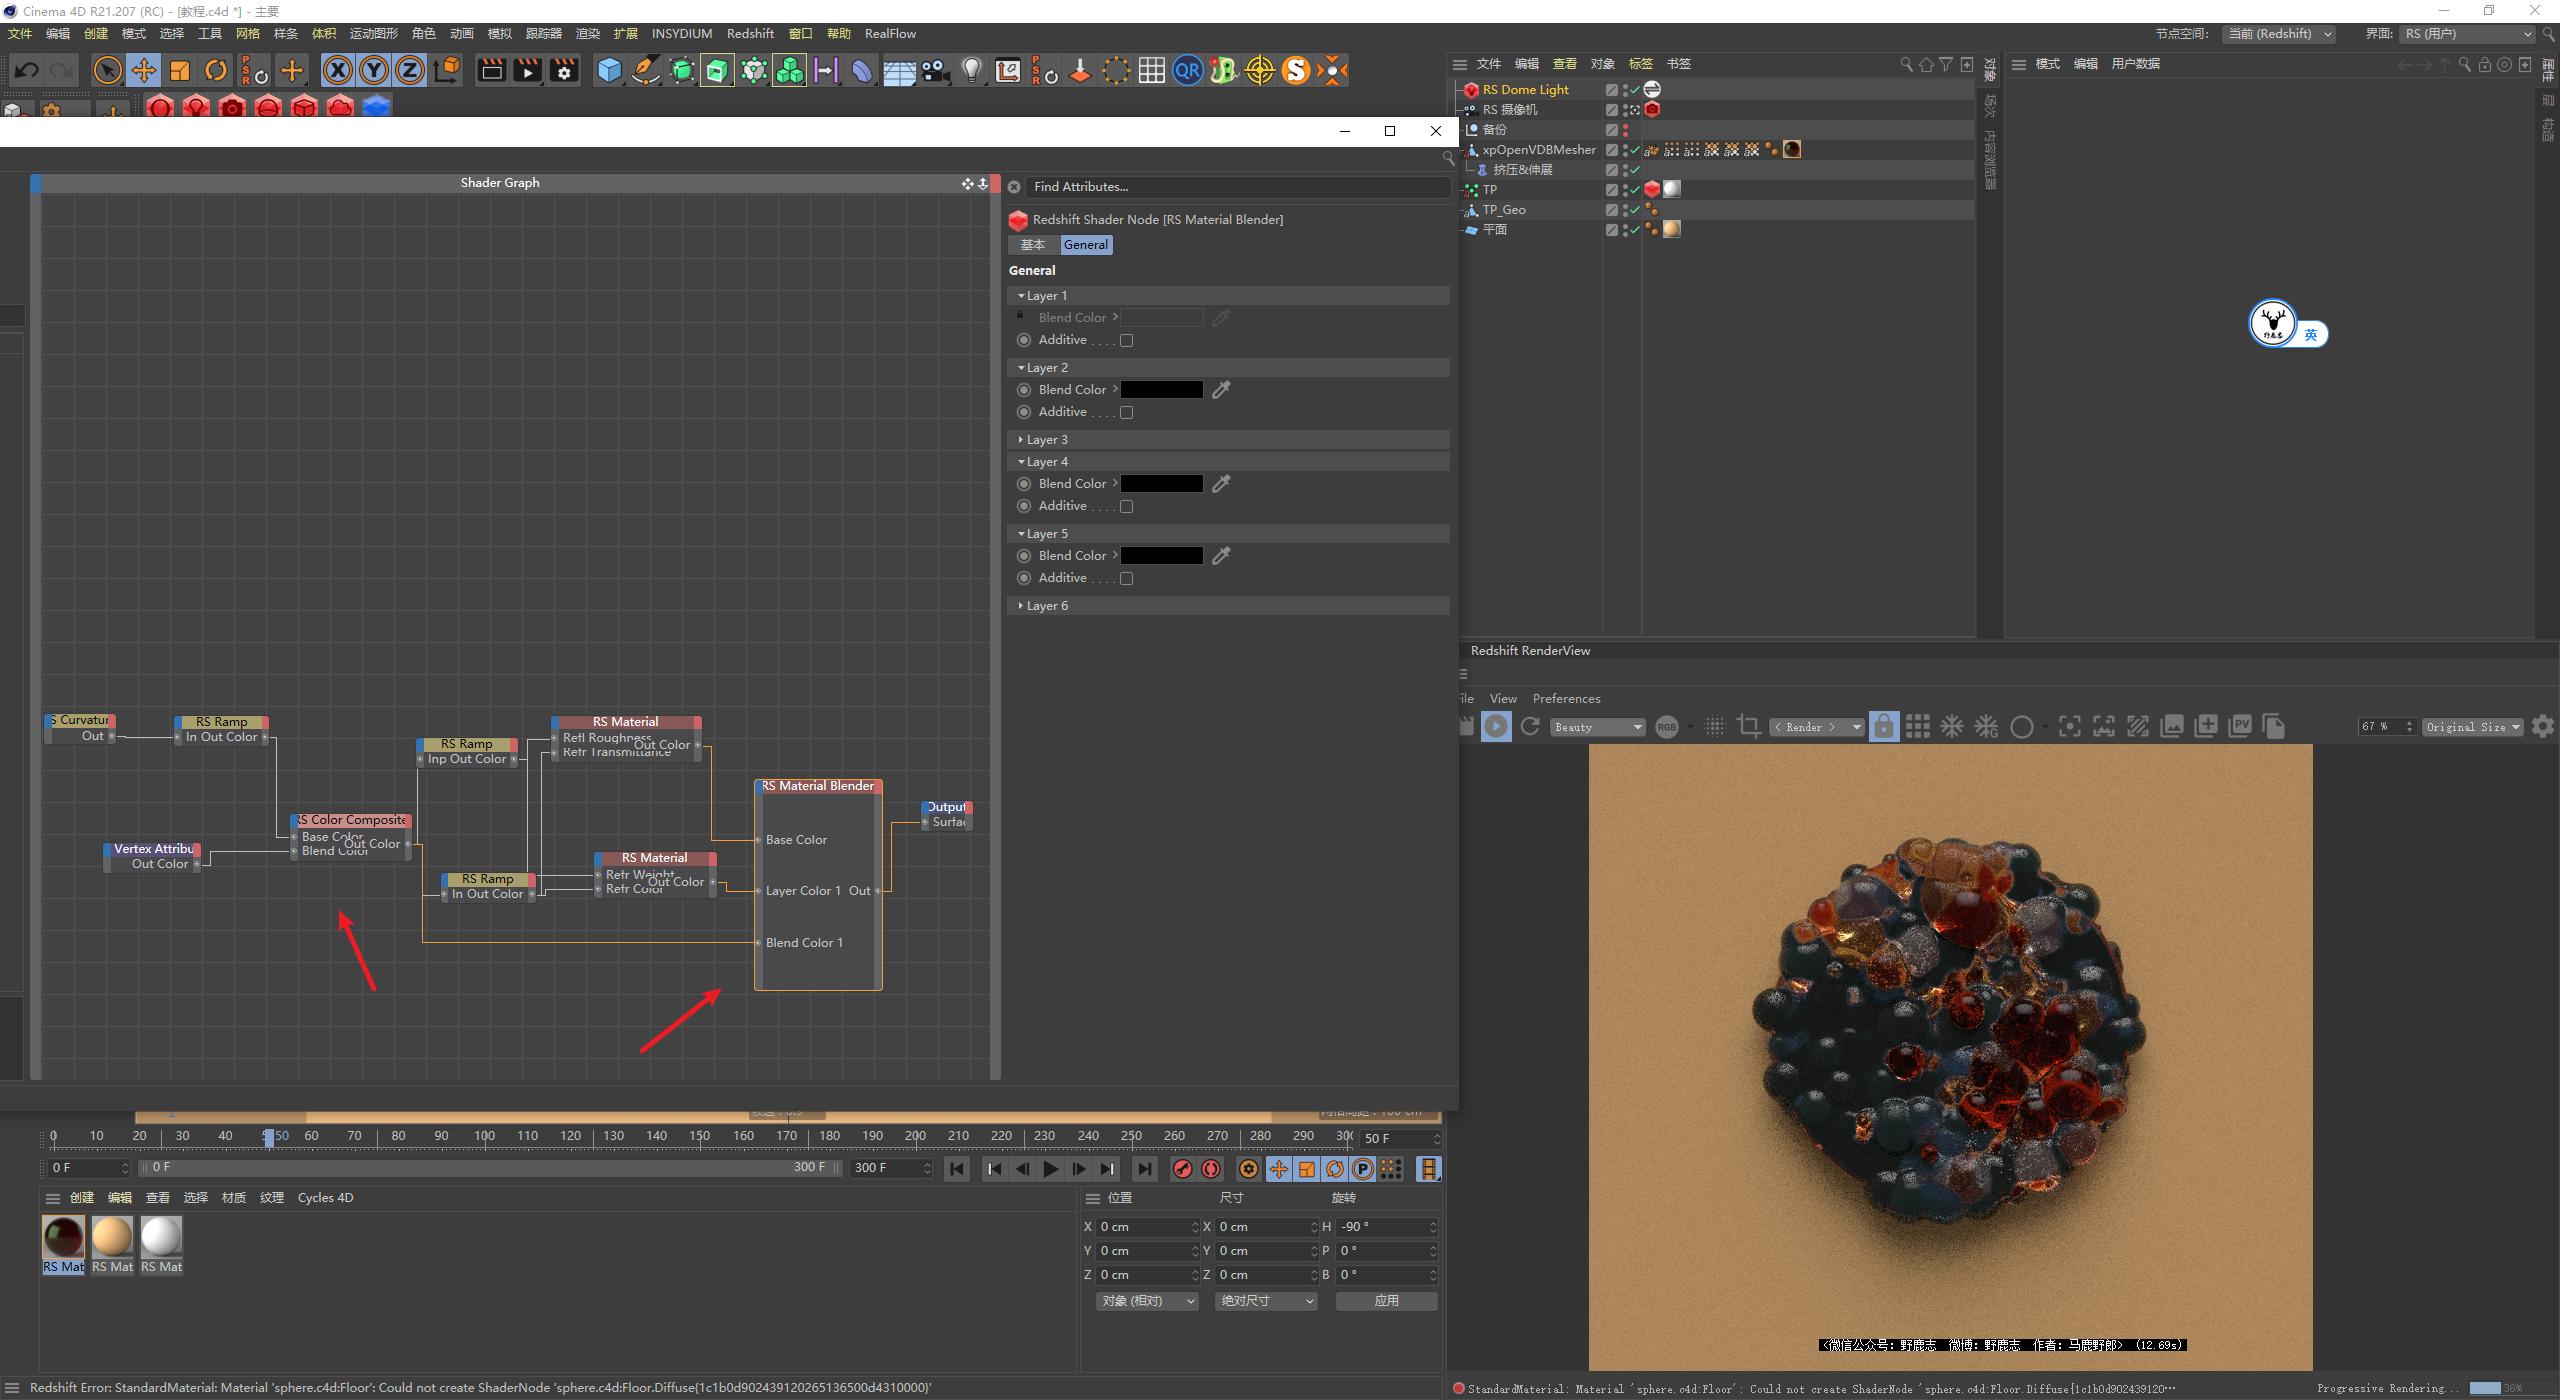Image resolution: width=2560 pixels, height=1400 pixels.
Task: Open the Redshift menu in the menu bar
Action: coord(750,33)
